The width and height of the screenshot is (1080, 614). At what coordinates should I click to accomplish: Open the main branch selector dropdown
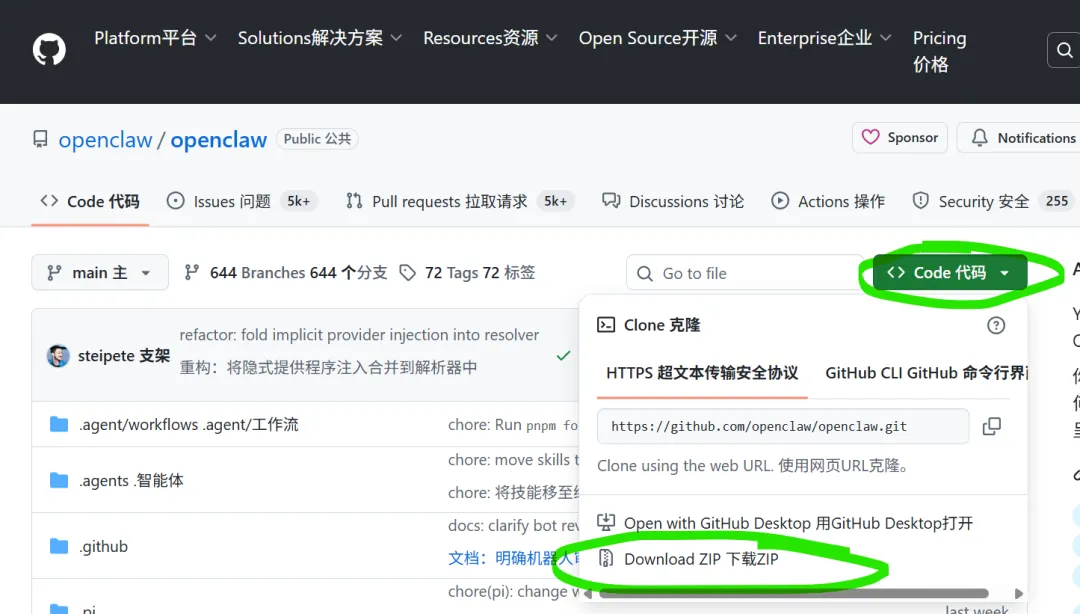[100, 272]
